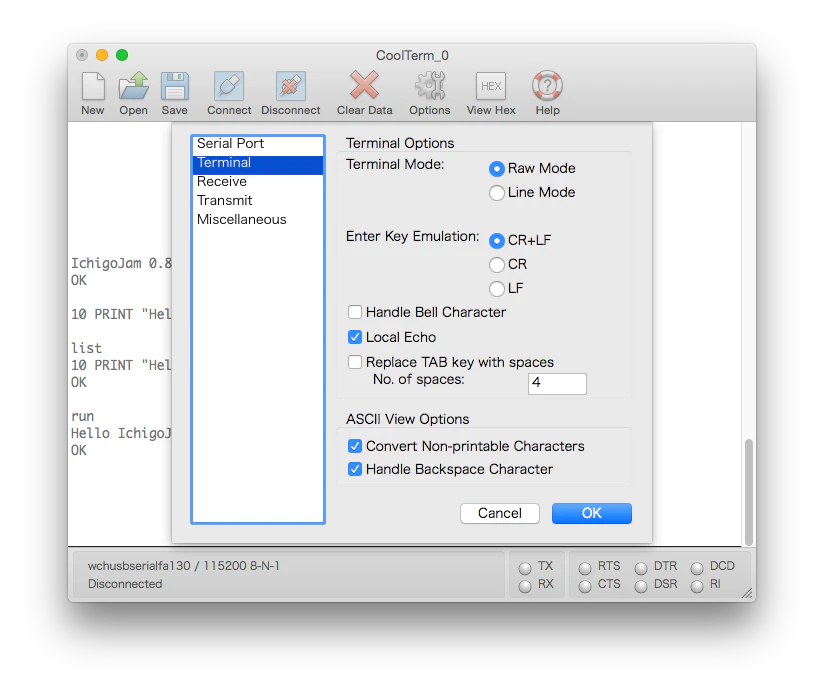Click the DCD status indicator
The width and height of the screenshot is (824, 694).
[697, 568]
